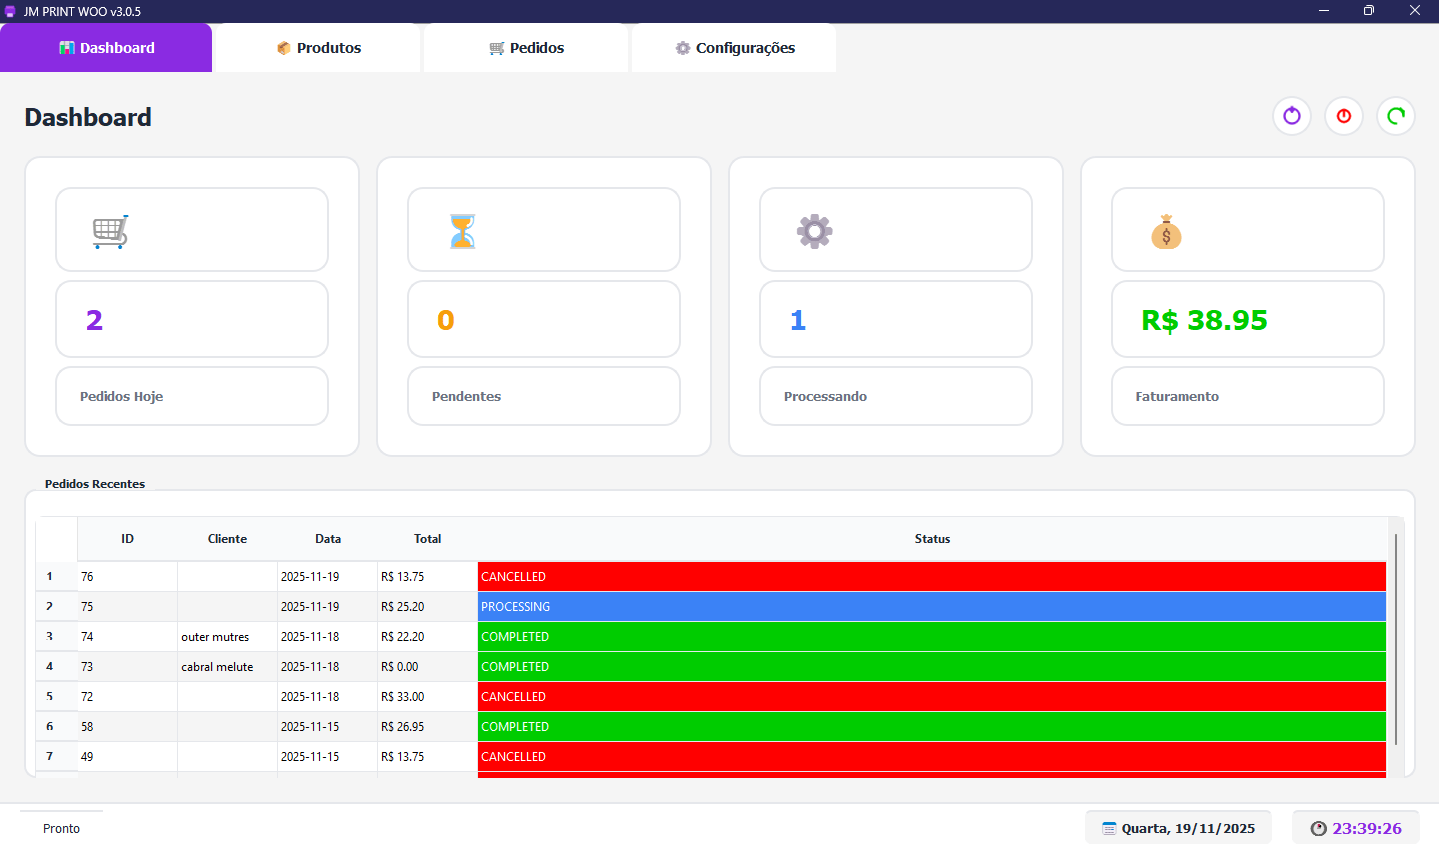Image resolution: width=1439 pixels, height=850 pixels.
Task: Click the R$ 25.20 total cell
Action: [428, 607]
